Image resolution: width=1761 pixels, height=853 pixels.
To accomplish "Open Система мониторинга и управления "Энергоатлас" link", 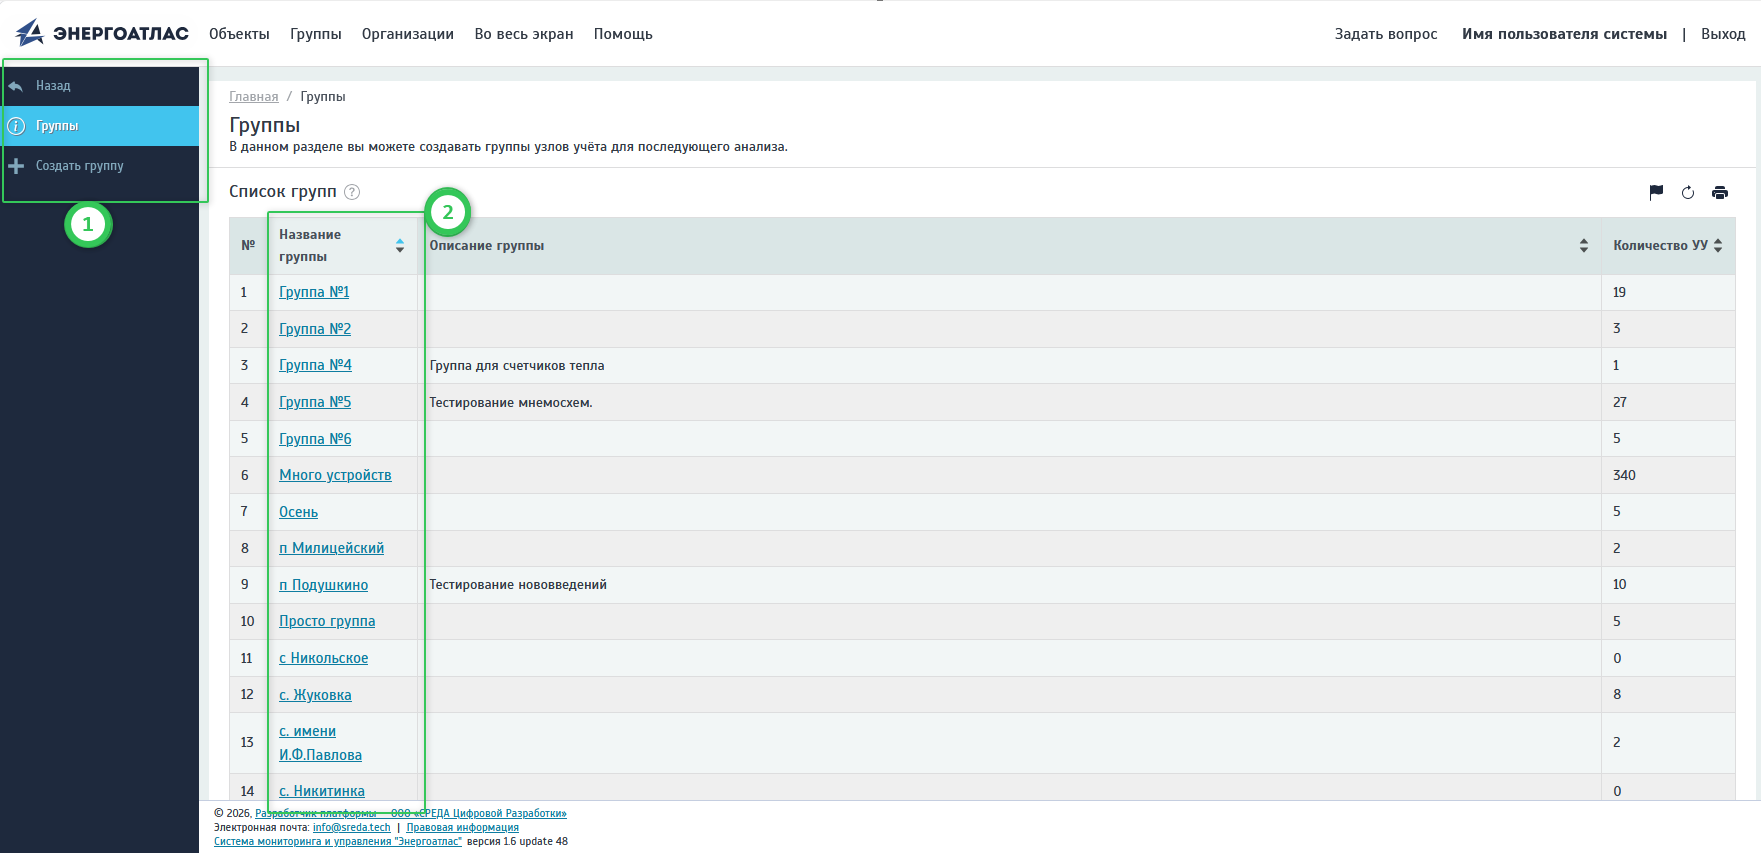I will 338,842.
